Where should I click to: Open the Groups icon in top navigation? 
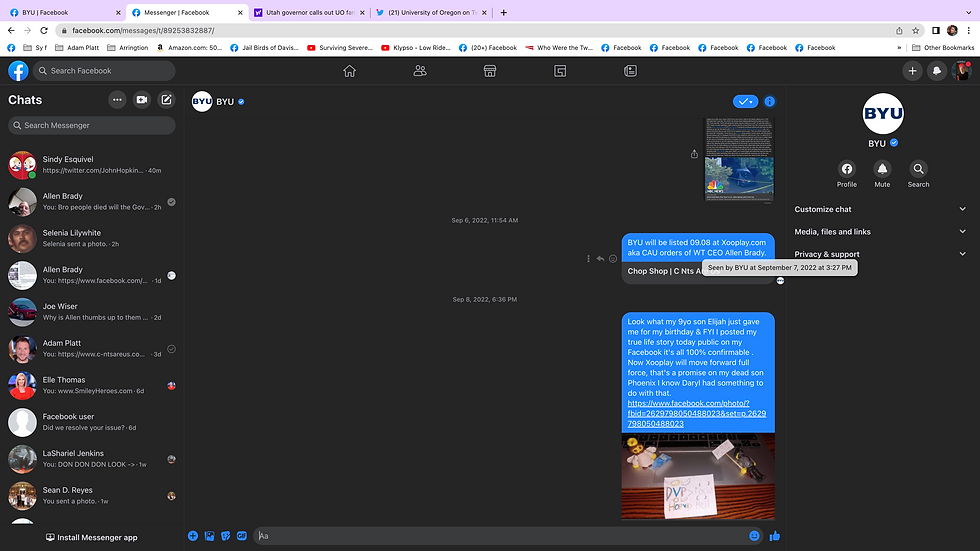coord(560,71)
